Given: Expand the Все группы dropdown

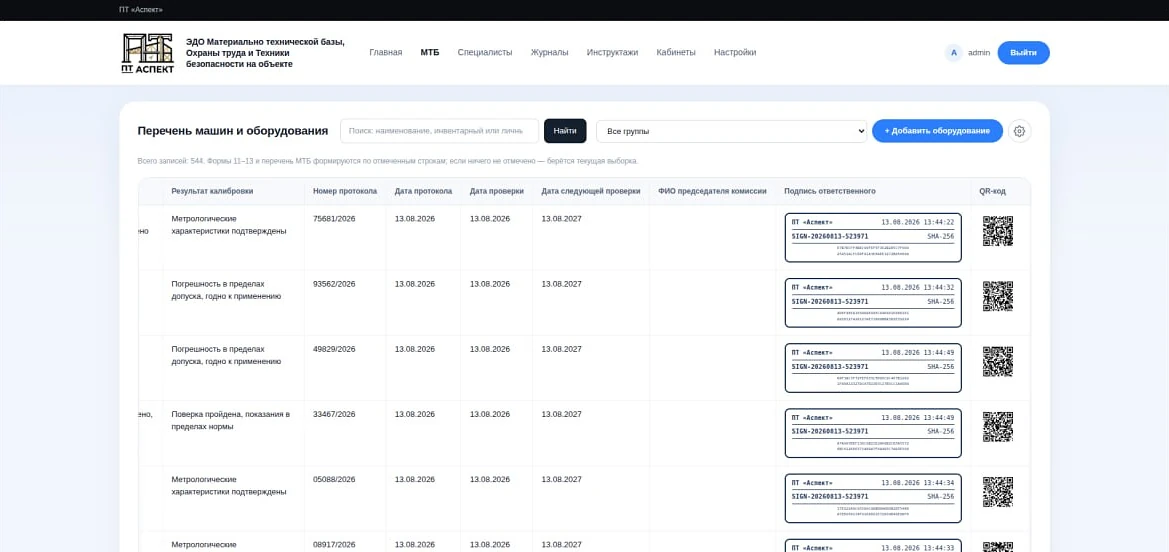Looking at the screenshot, I should click(x=731, y=131).
